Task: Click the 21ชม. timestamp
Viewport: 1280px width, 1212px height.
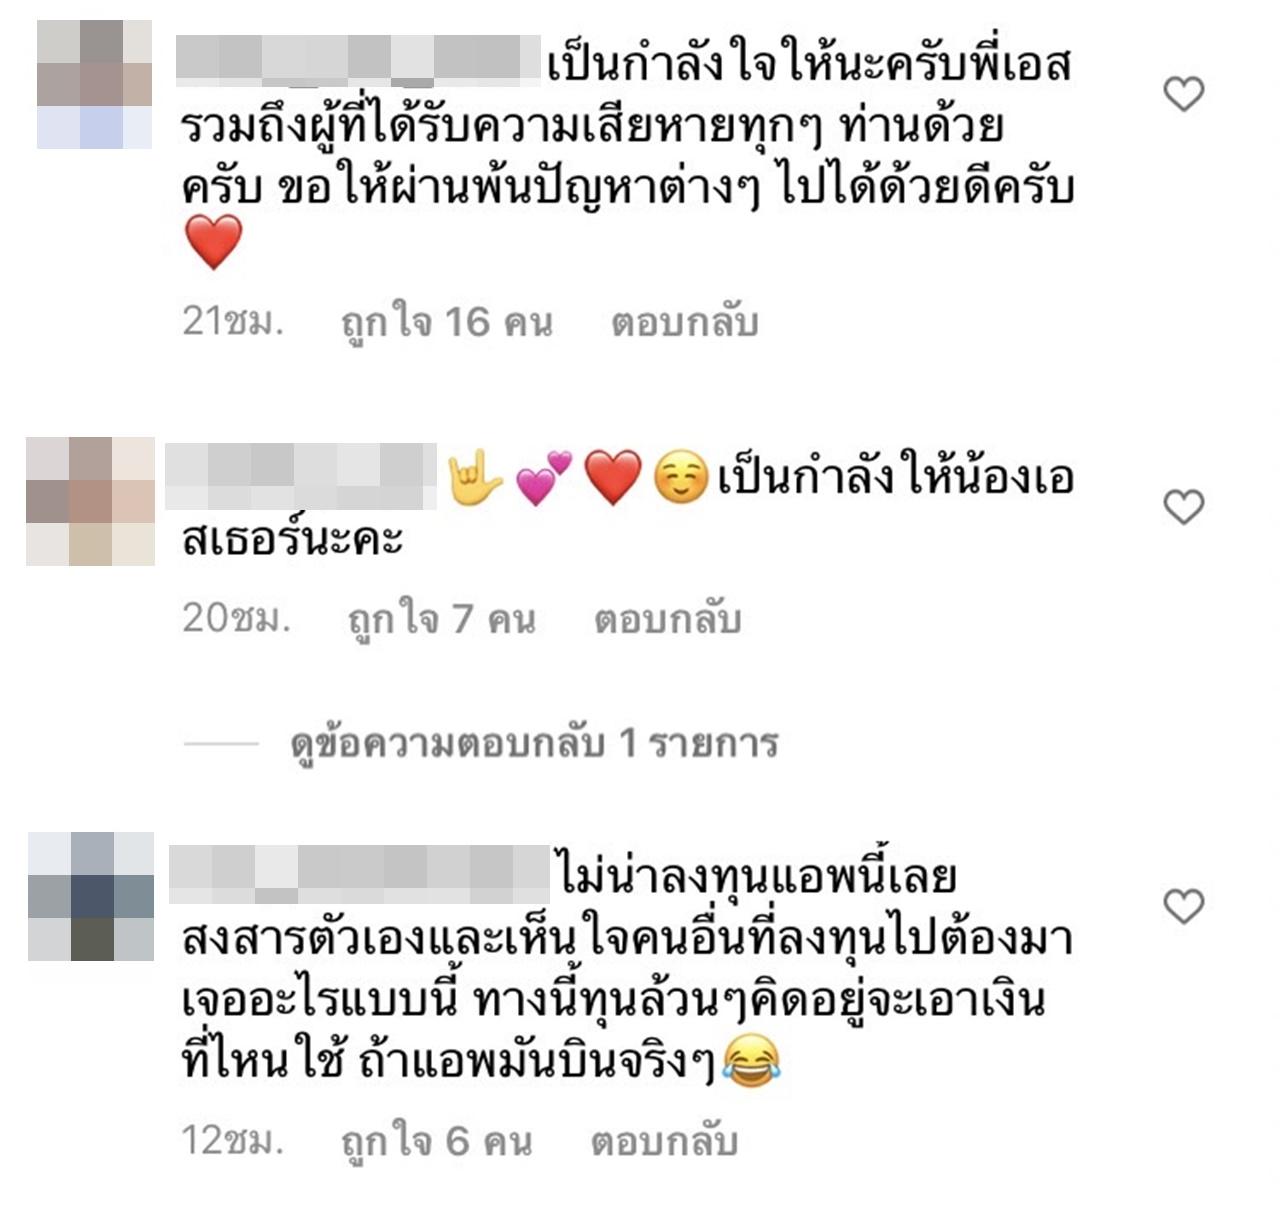Action: [x=233, y=321]
